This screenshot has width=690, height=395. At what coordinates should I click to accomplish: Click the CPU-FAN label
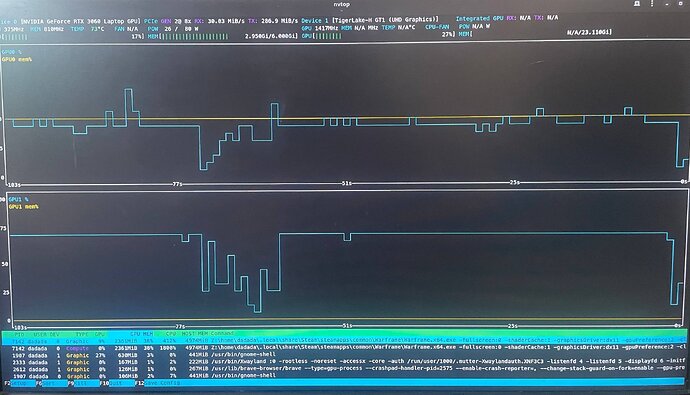[x=437, y=27]
